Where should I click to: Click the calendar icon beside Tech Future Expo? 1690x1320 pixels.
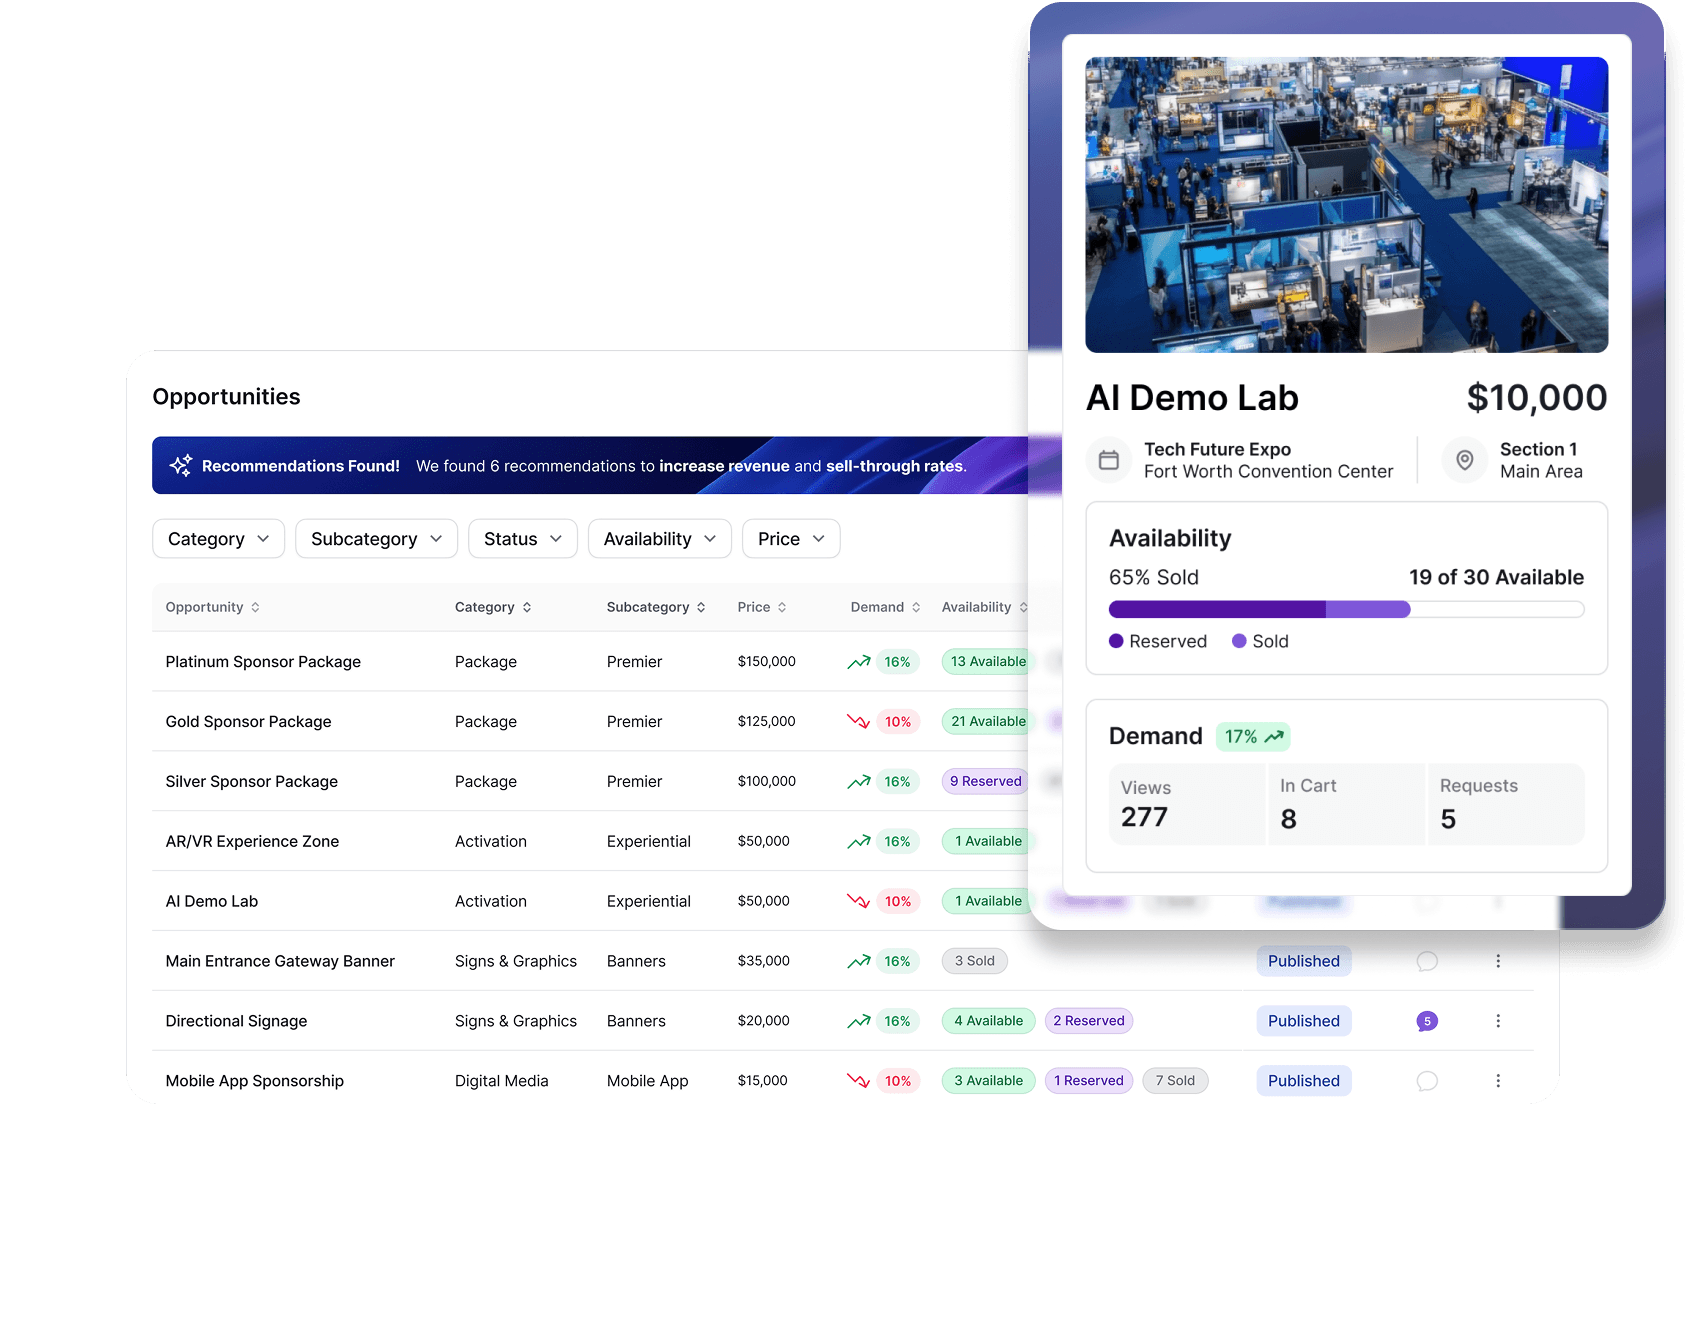coord(1109,460)
